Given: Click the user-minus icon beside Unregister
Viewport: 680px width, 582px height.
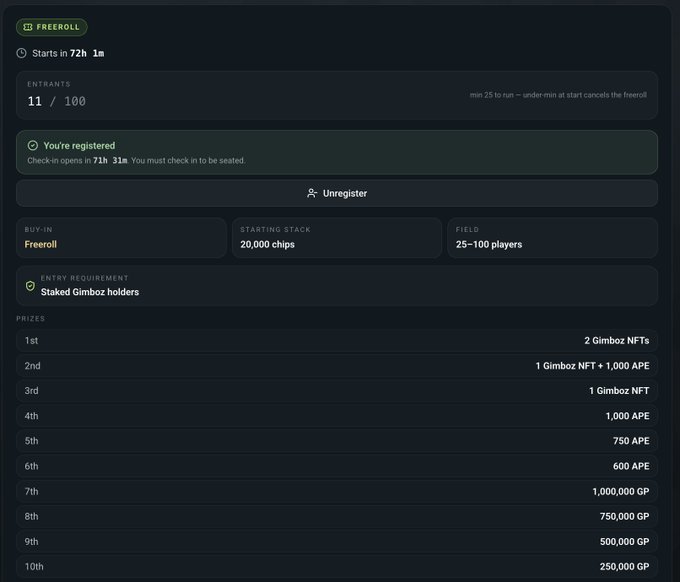Looking at the screenshot, I should (x=312, y=193).
